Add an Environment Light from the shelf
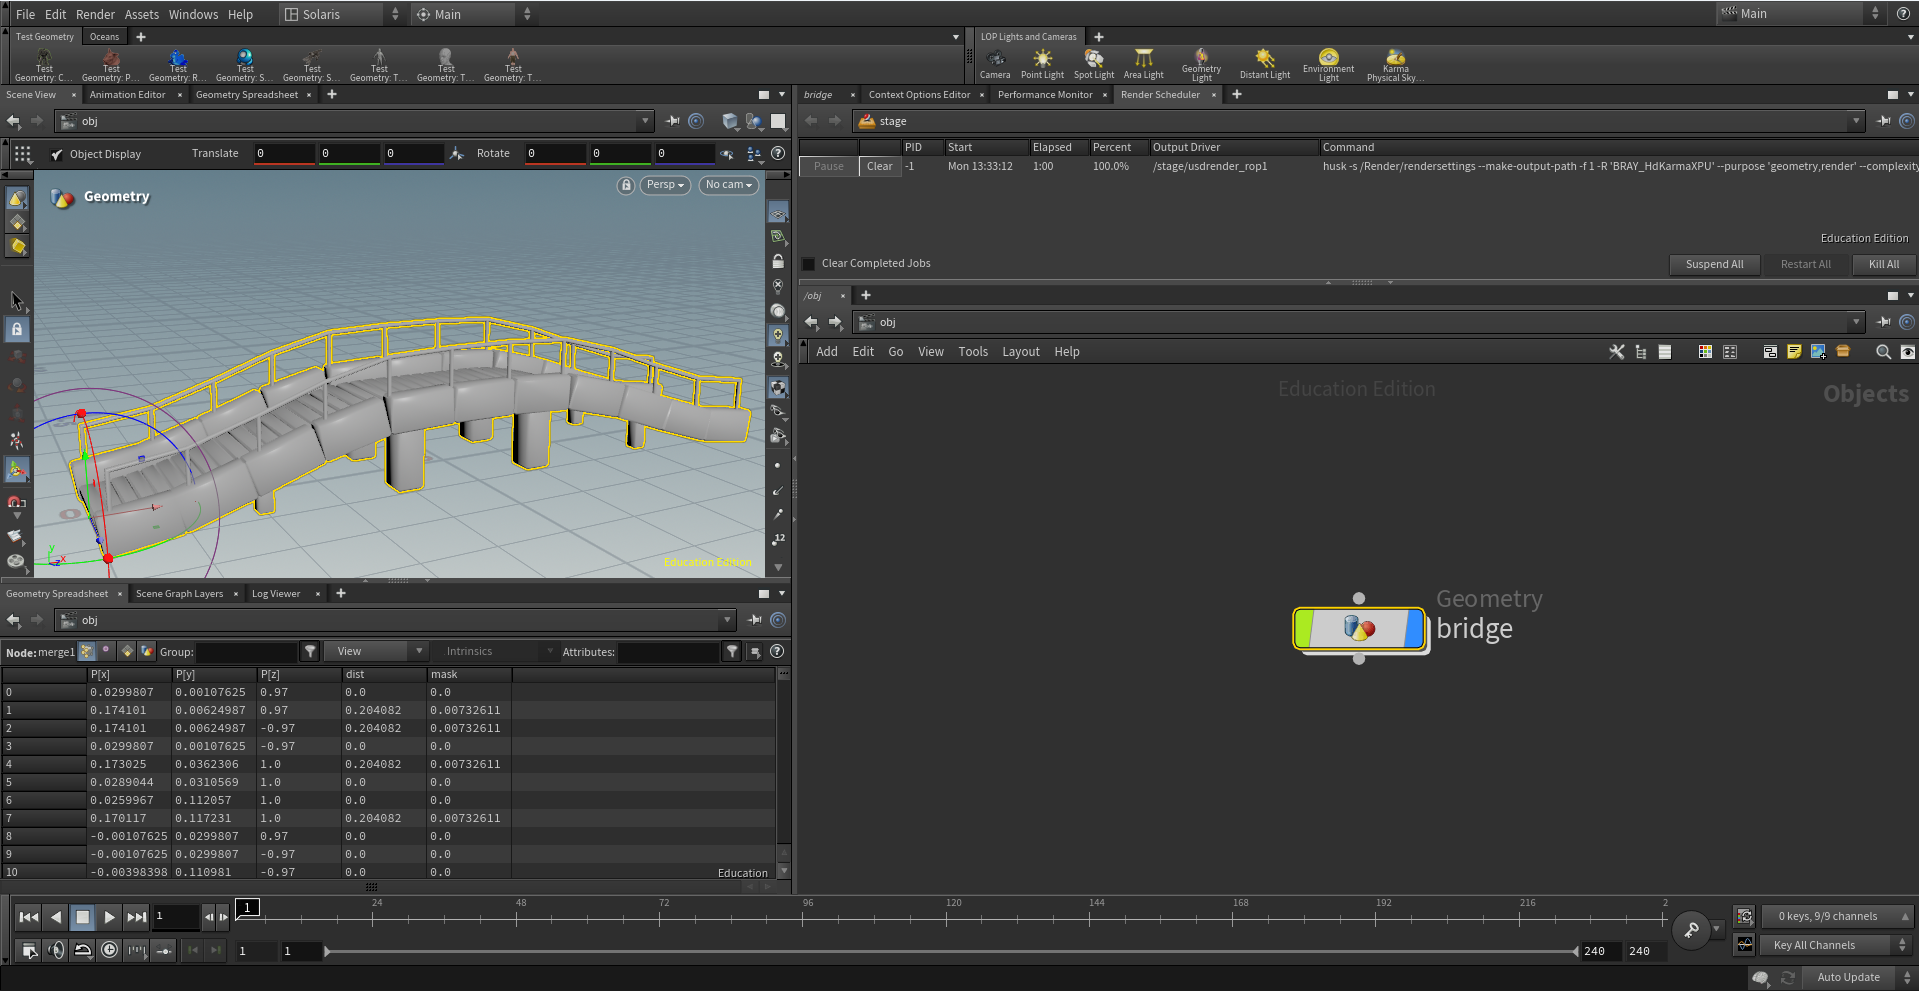Image resolution: width=1919 pixels, height=991 pixels. (1328, 65)
